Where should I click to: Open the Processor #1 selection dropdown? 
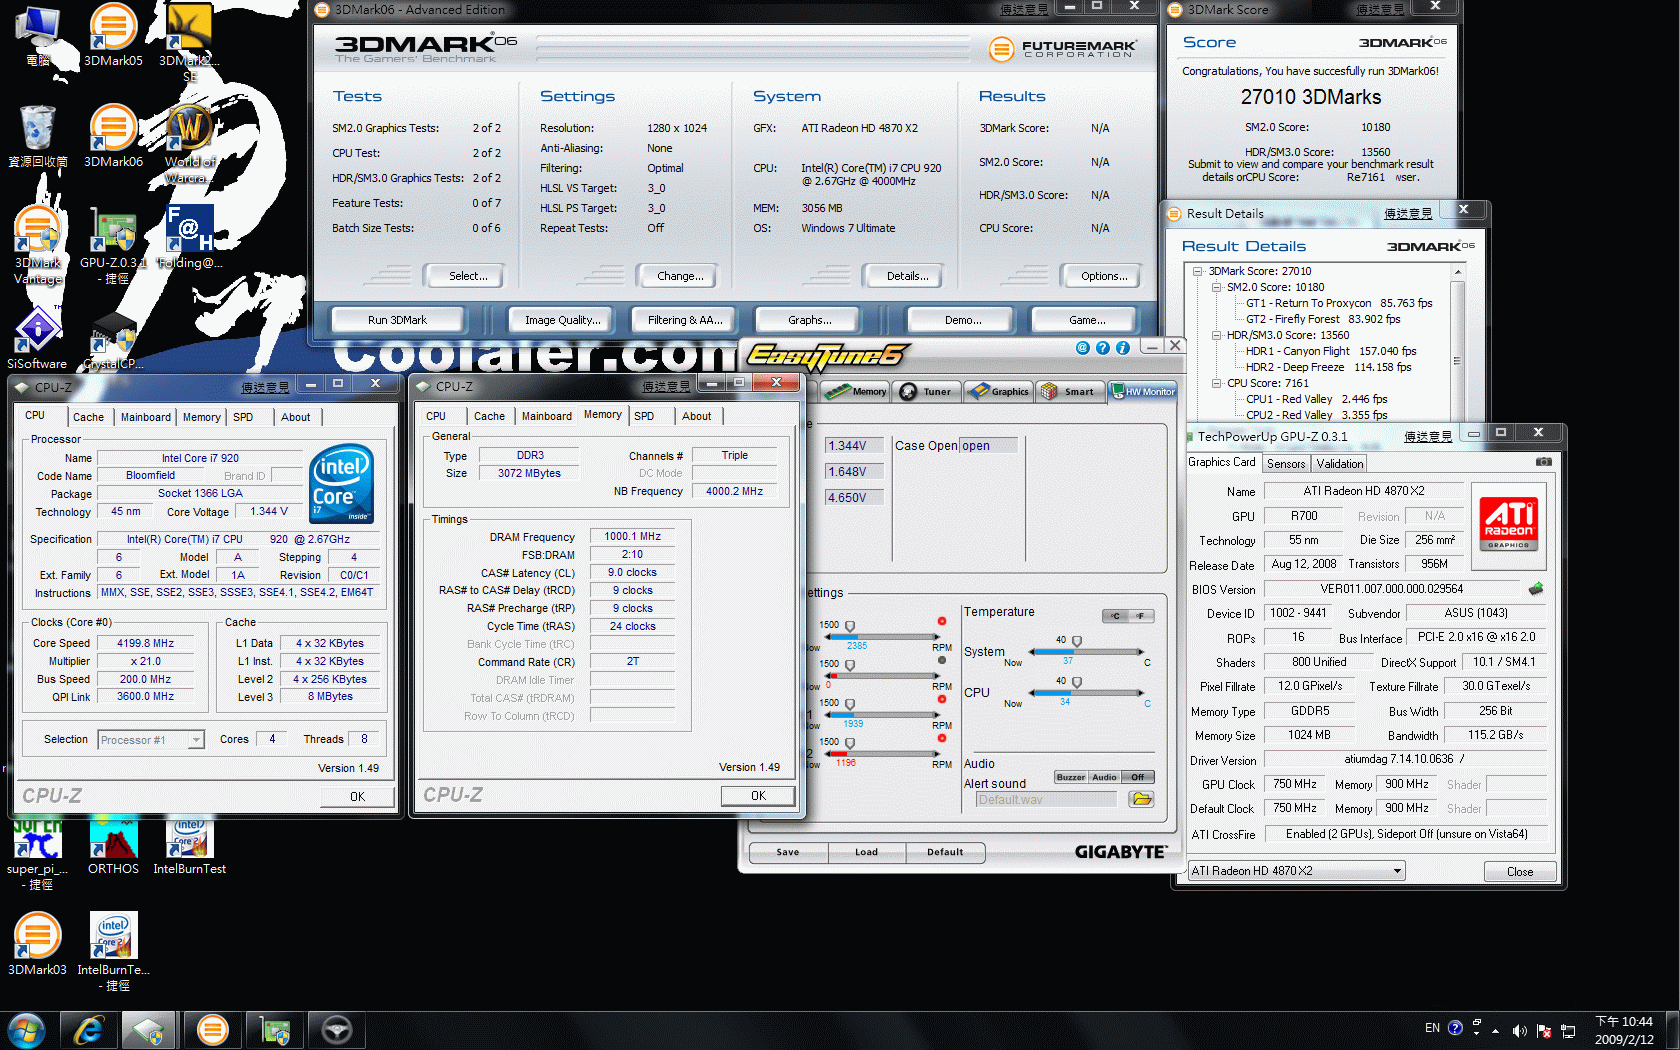tap(151, 740)
